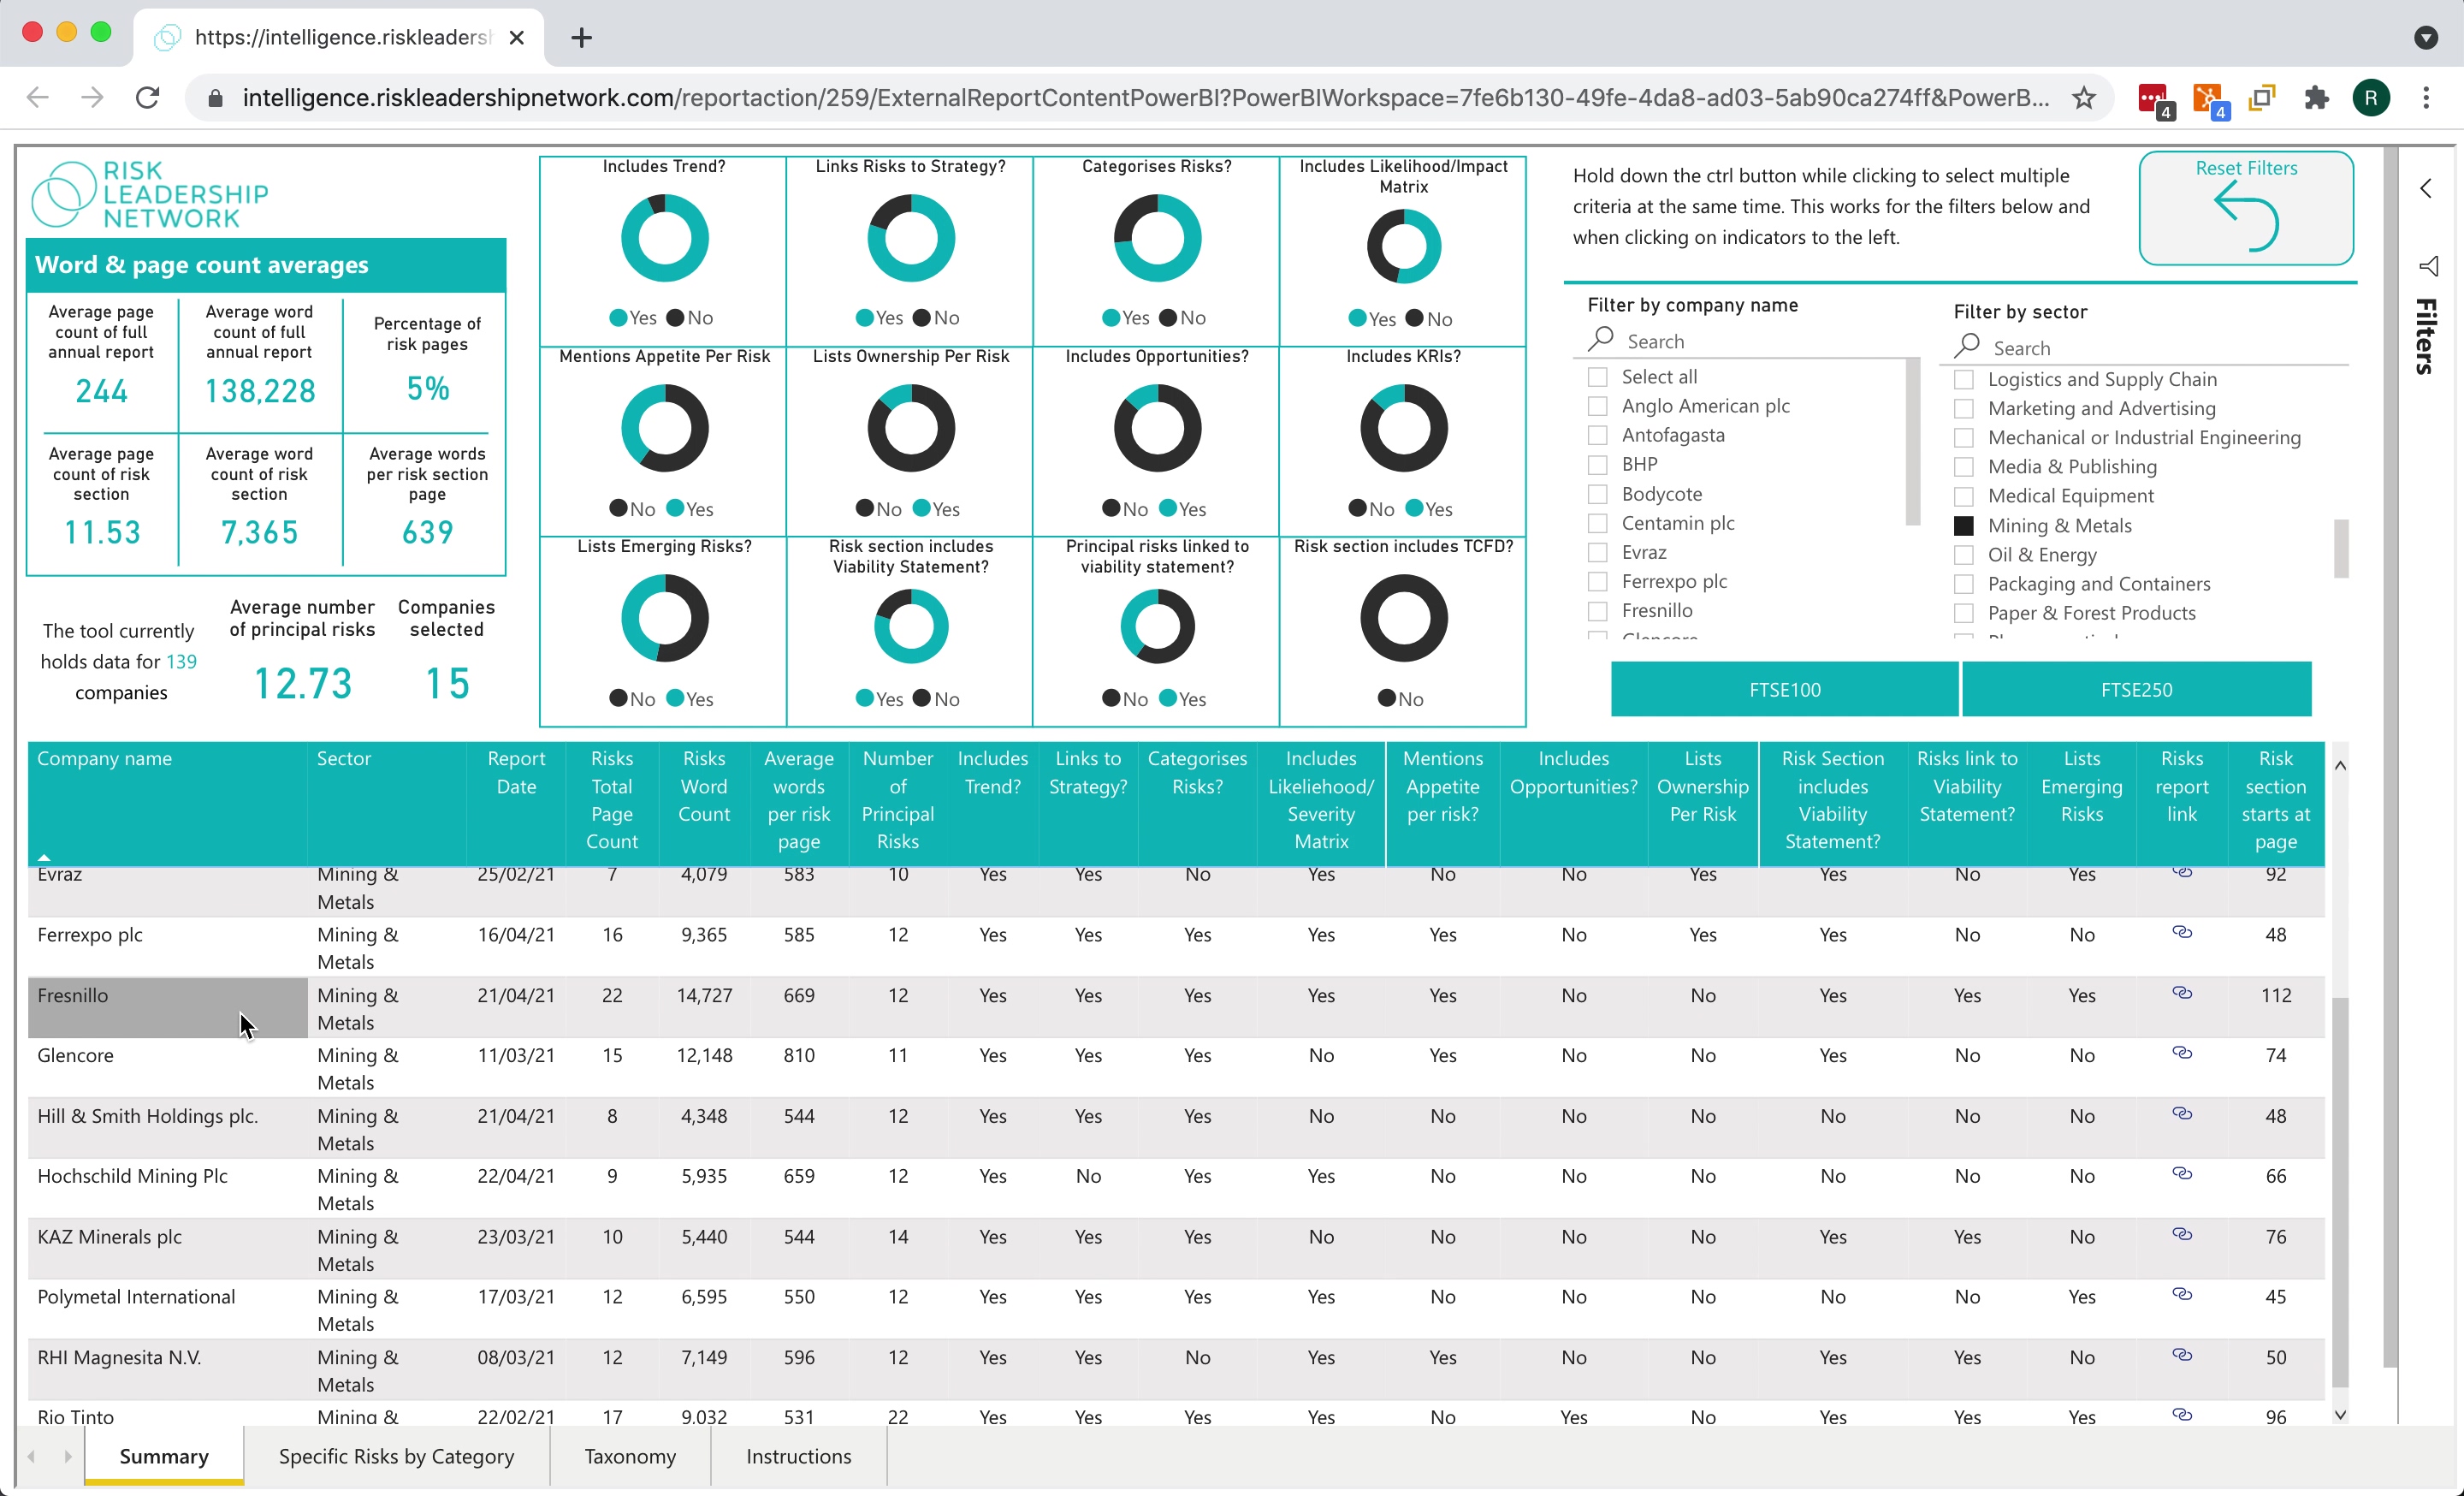Image resolution: width=2464 pixels, height=1496 pixels.
Task: Click the table scroll-down arrow
Action: click(2340, 1414)
